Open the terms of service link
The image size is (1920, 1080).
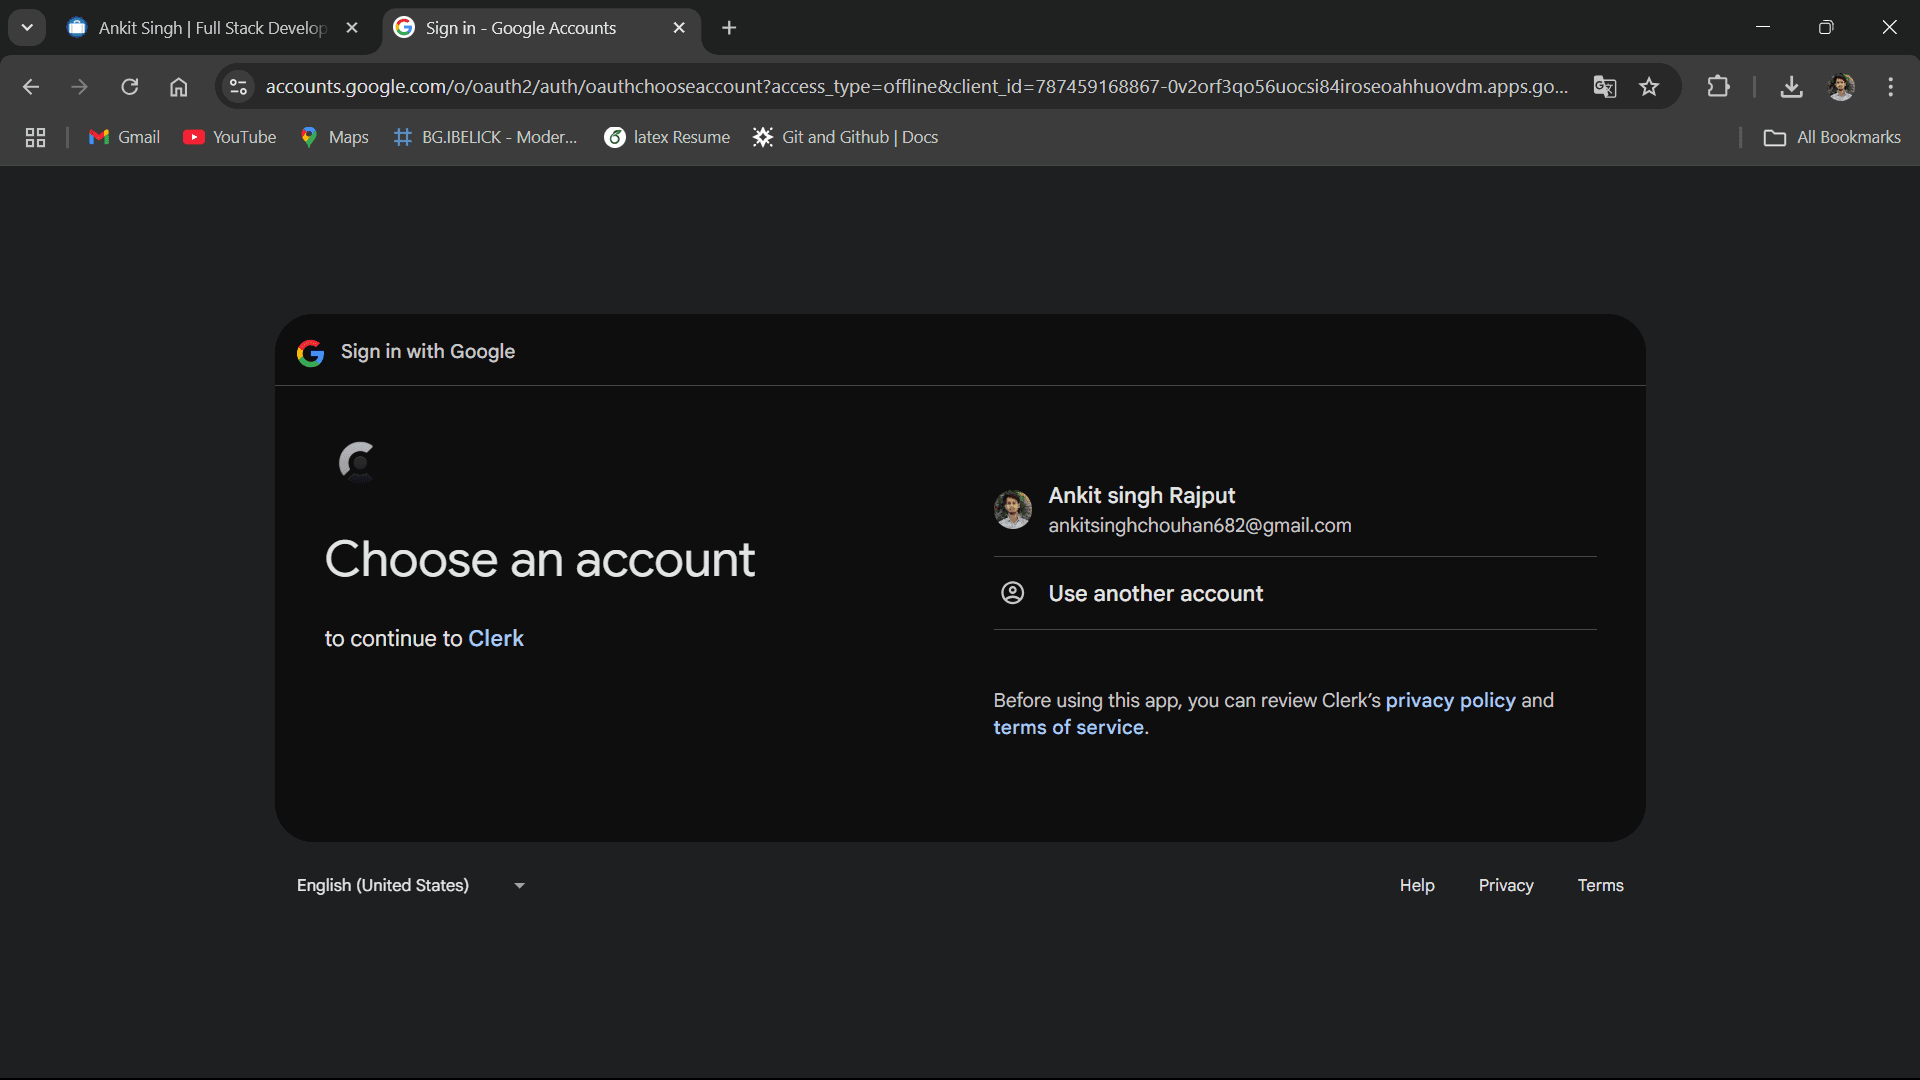pyautogui.click(x=1068, y=727)
